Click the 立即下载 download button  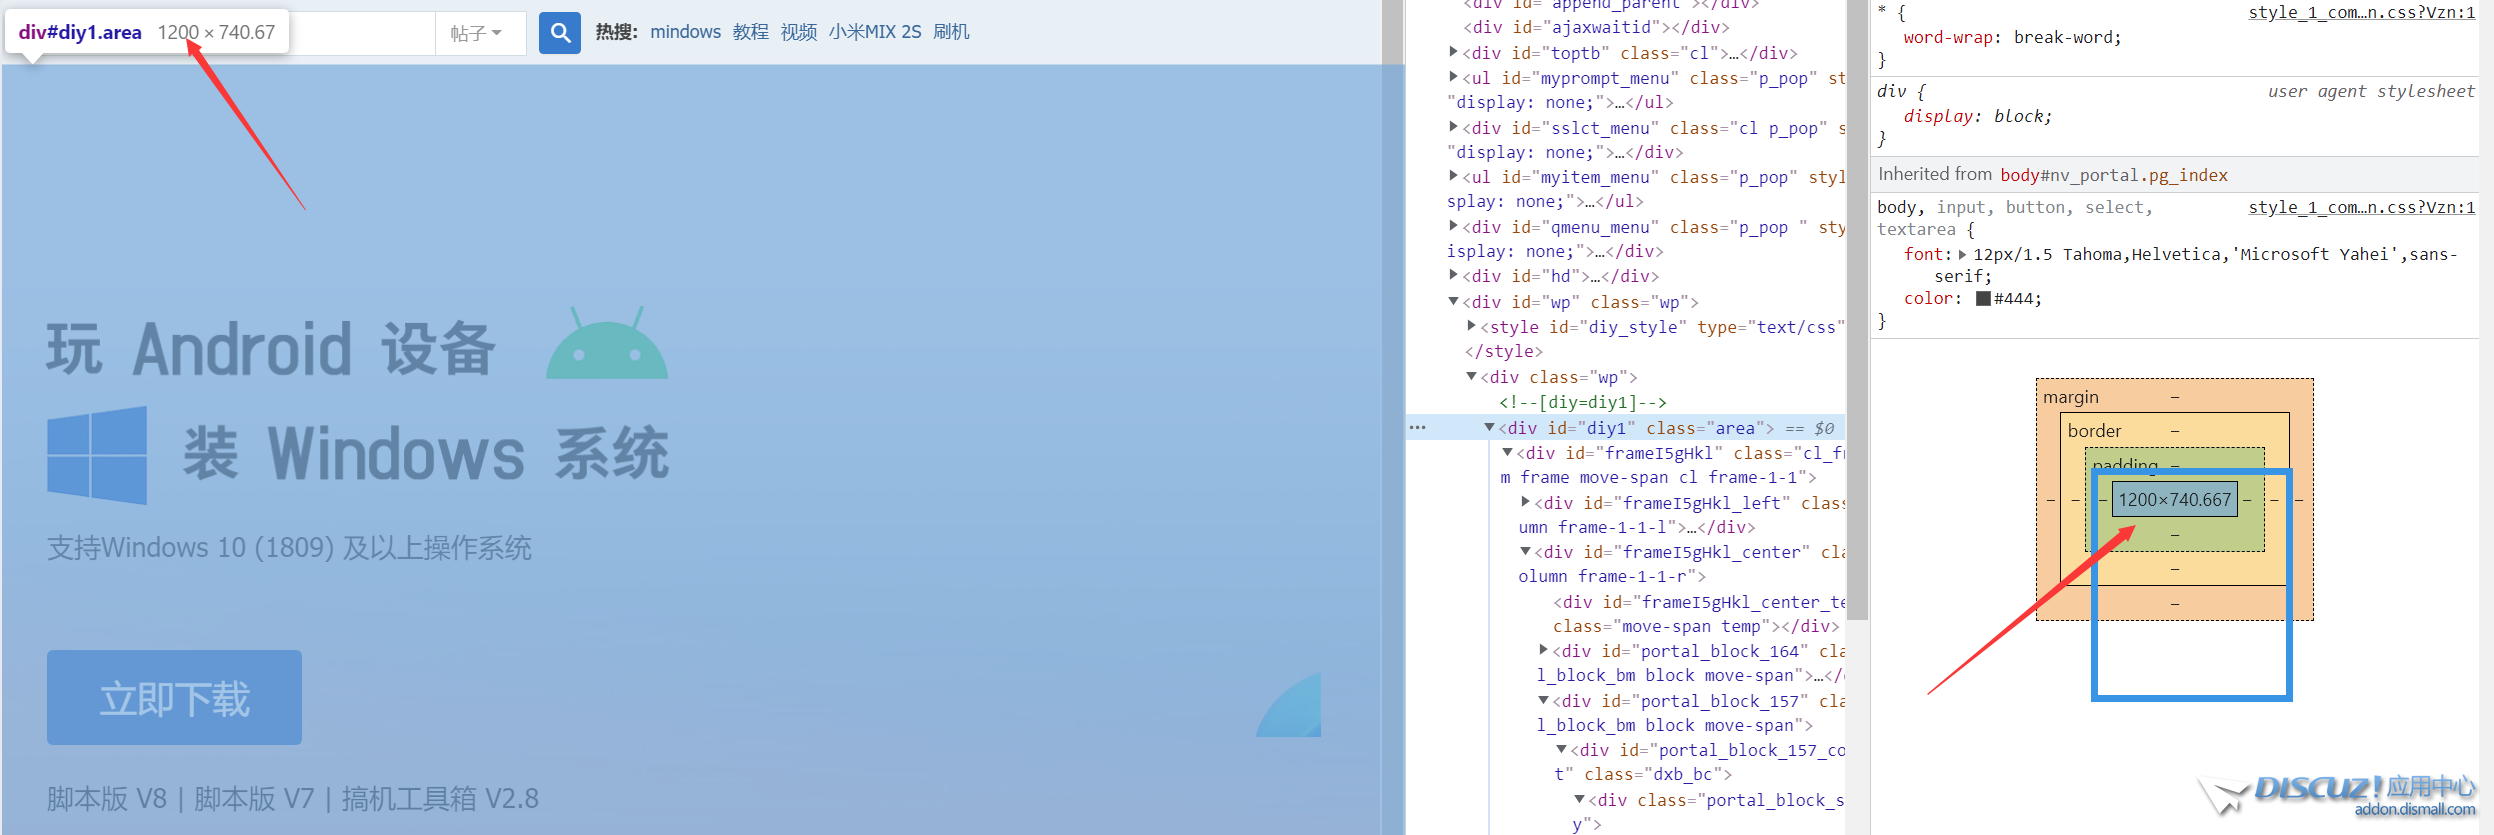click(174, 698)
